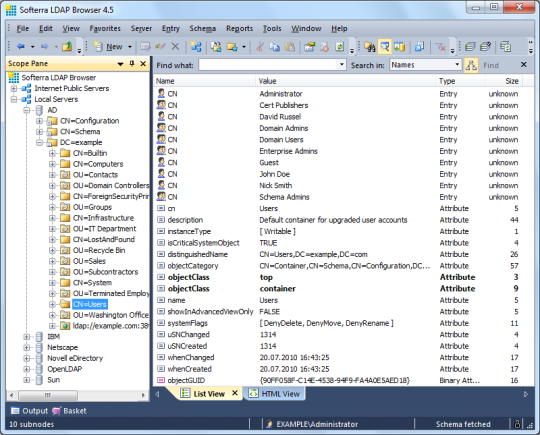Expand Internet Public Servers node
Screen dimensions: 540x435
pos(13,89)
